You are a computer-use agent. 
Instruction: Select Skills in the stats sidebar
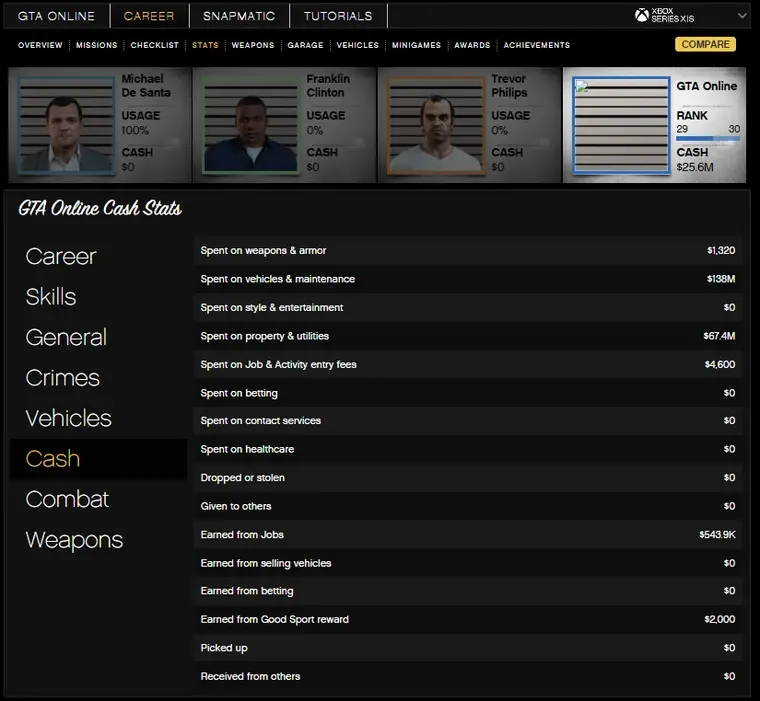(51, 297)
